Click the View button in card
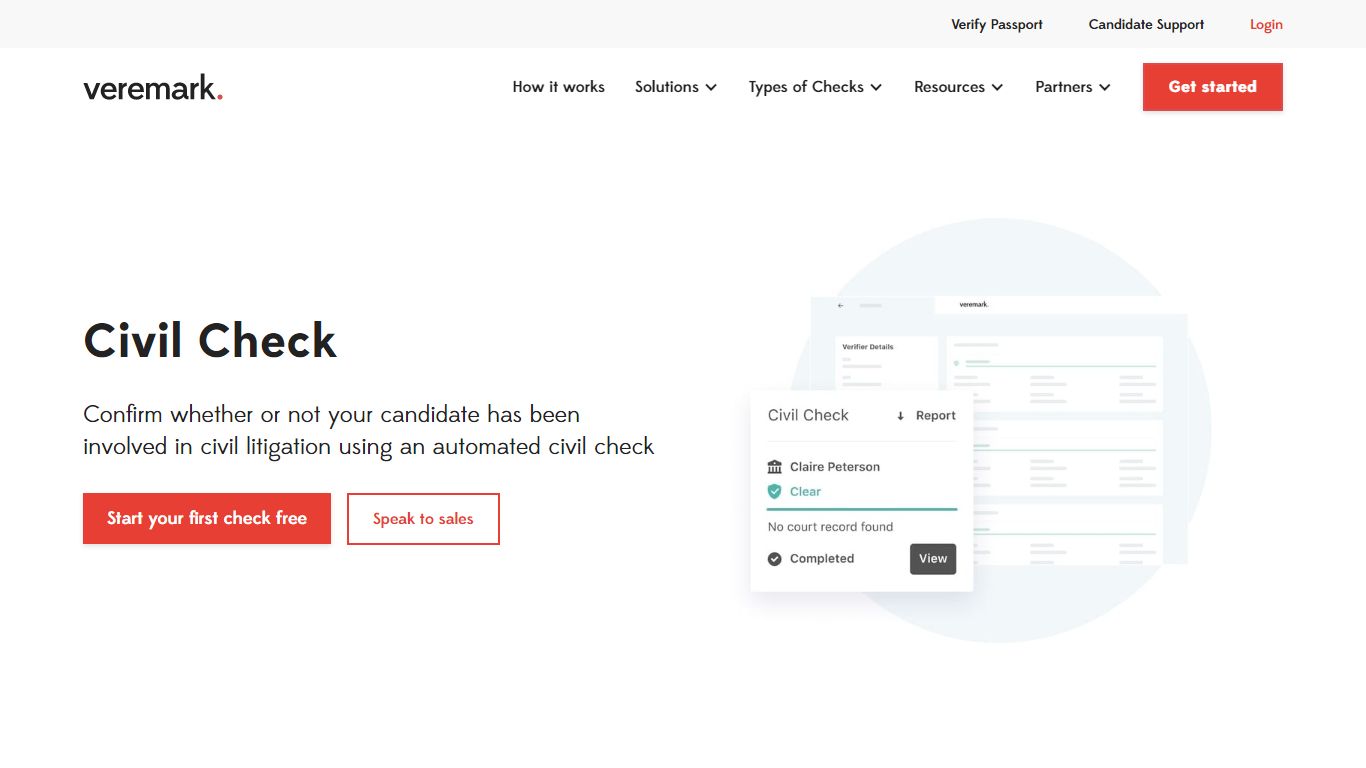Screen dimensions: 1366x768 pyautogui.click(x=933, y=559)
